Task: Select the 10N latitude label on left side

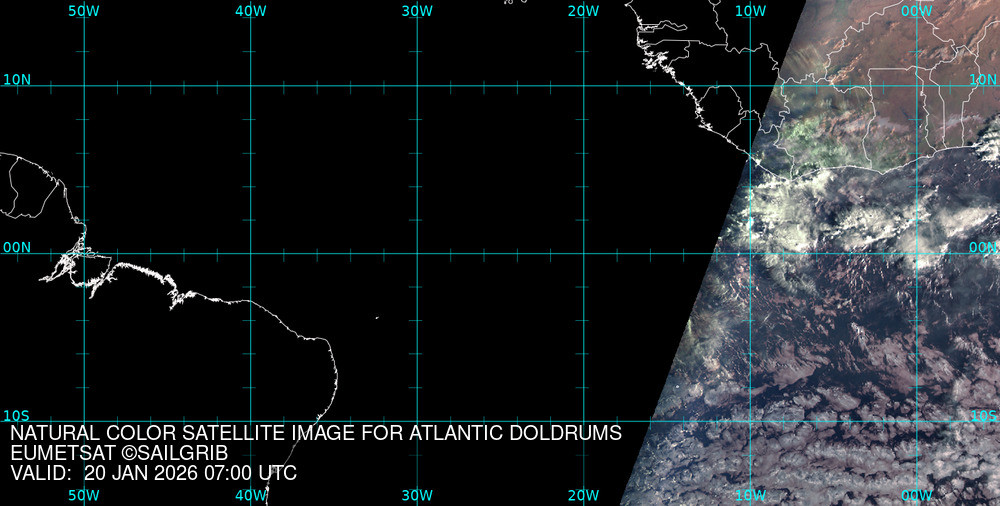Action: [x=17, y=79]
